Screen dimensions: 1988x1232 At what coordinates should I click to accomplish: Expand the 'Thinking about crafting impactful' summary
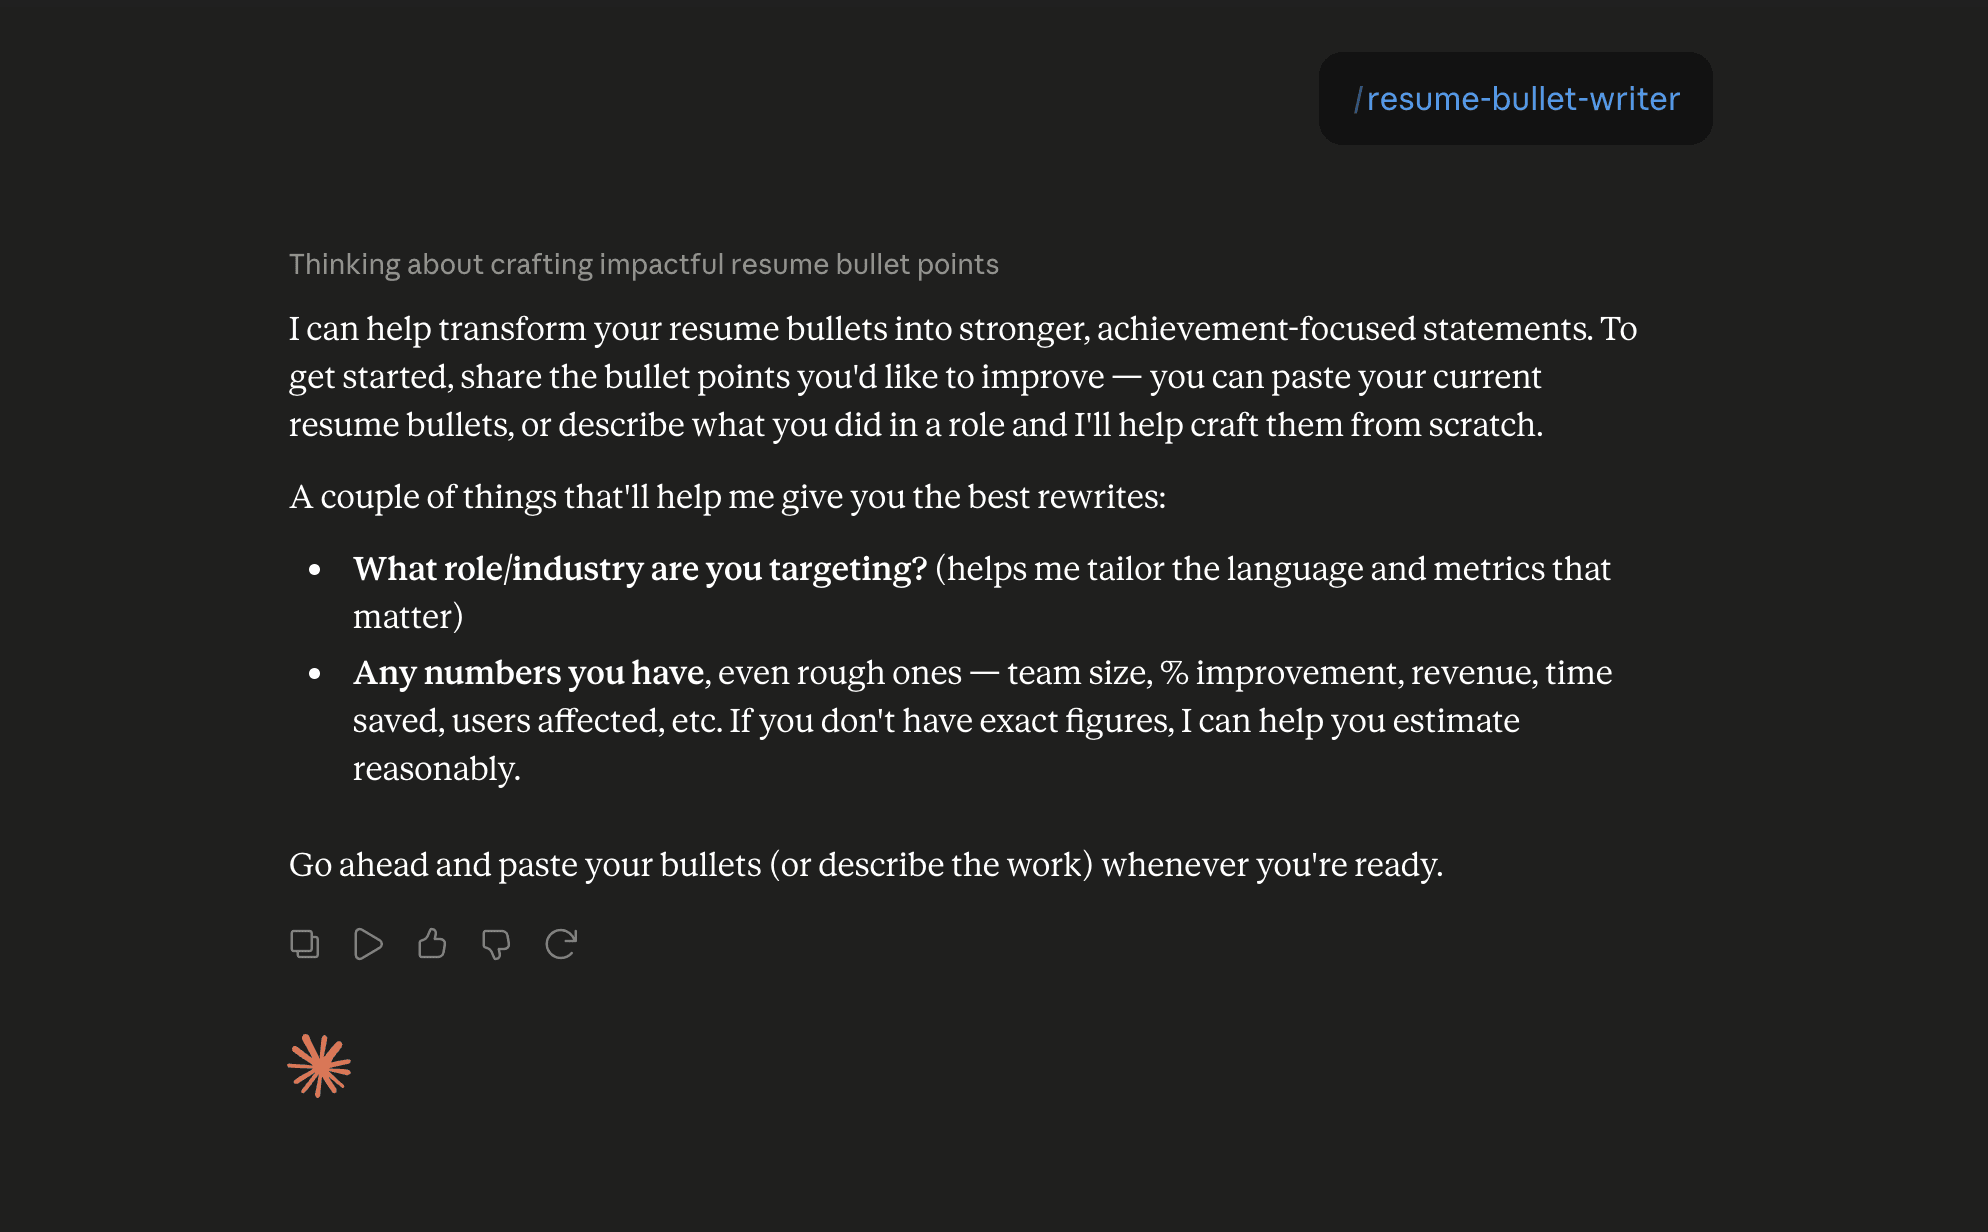click(644, 264)
